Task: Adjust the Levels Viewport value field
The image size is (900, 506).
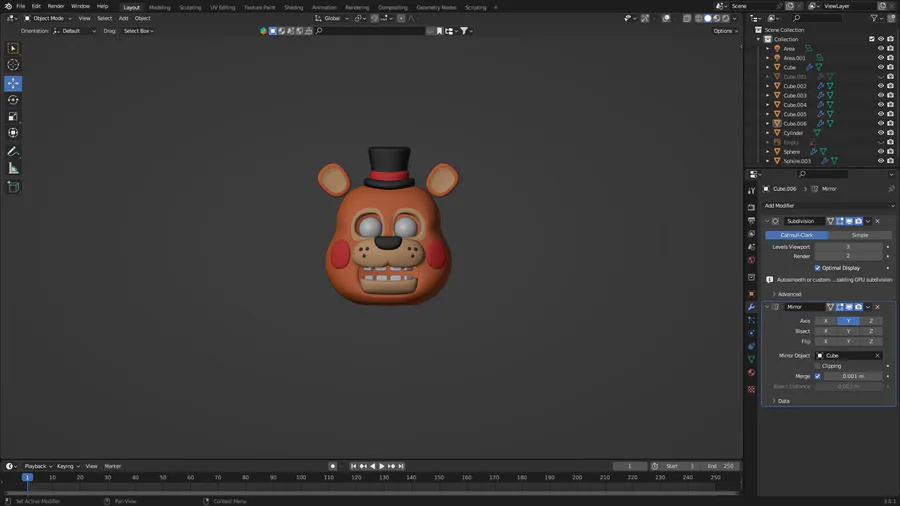Action: pyautogui.click(x=848, y=247)
